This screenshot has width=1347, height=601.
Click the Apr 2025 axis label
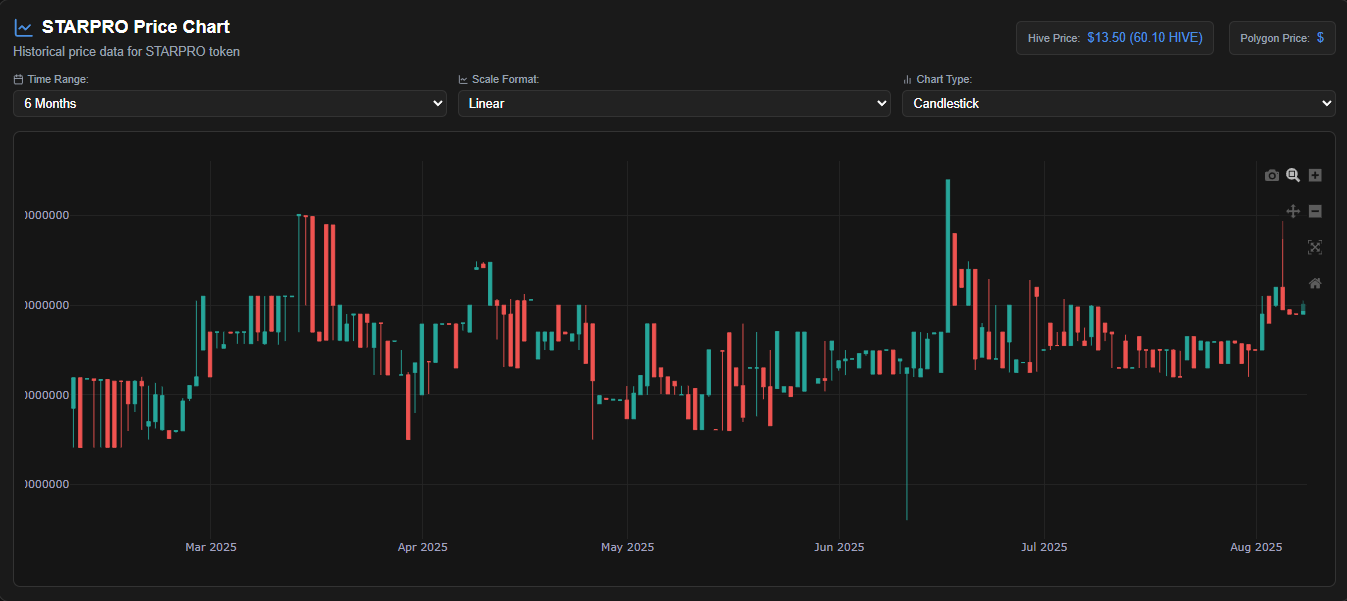click(422, 547)
